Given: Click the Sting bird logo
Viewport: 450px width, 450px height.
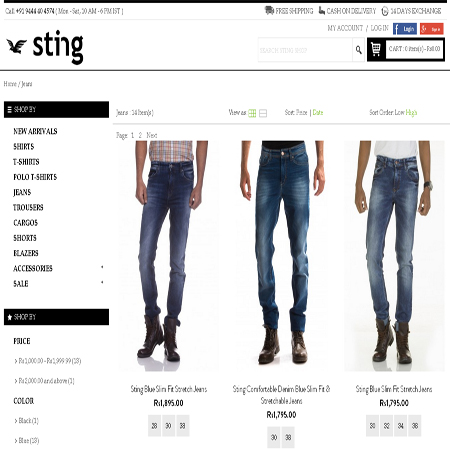Looking at the screenshot, I should click(x=17, y=46).
